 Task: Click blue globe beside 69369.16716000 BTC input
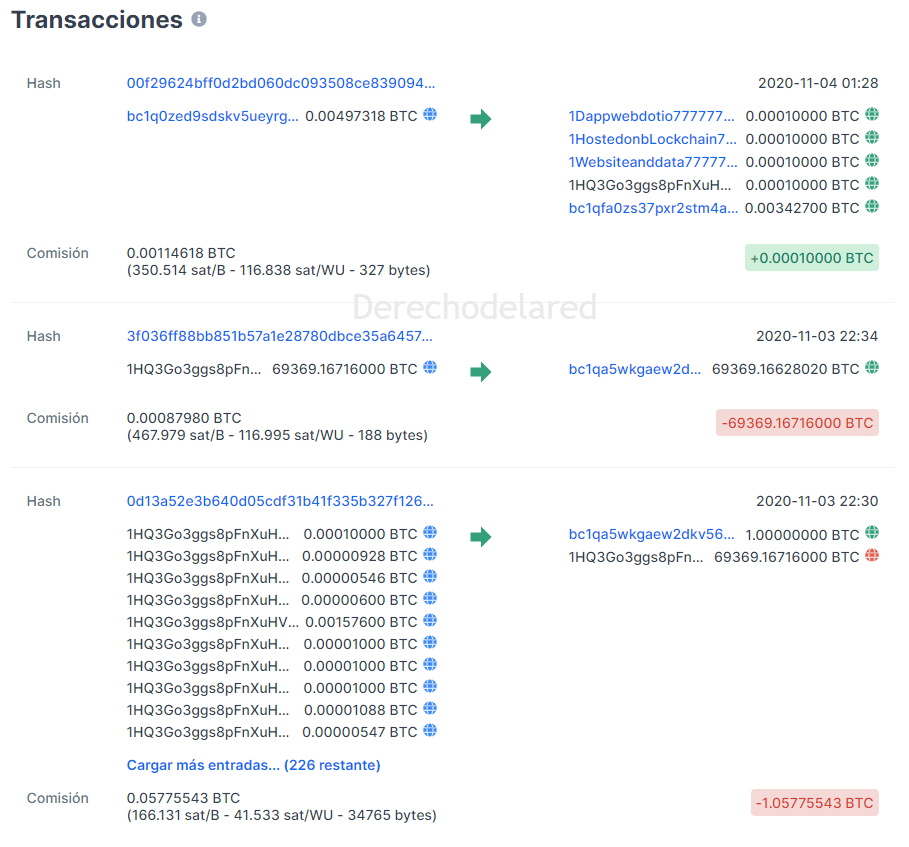pos(430,368)
